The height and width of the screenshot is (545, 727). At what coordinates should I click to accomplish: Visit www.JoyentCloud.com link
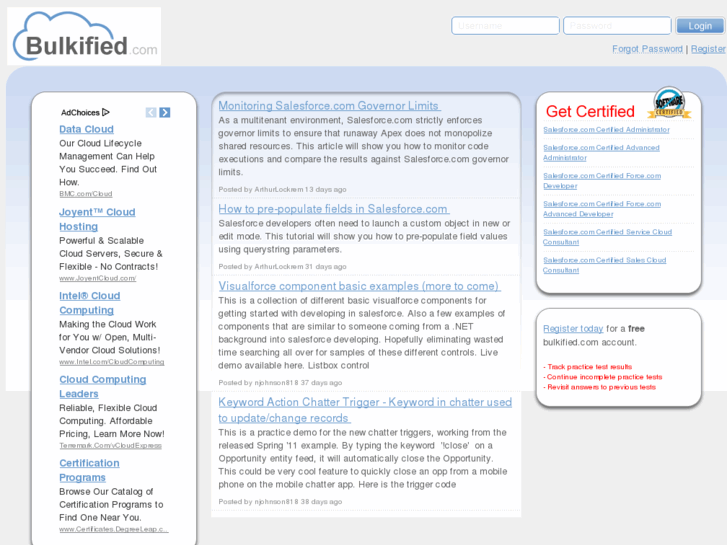click(97, 278)
